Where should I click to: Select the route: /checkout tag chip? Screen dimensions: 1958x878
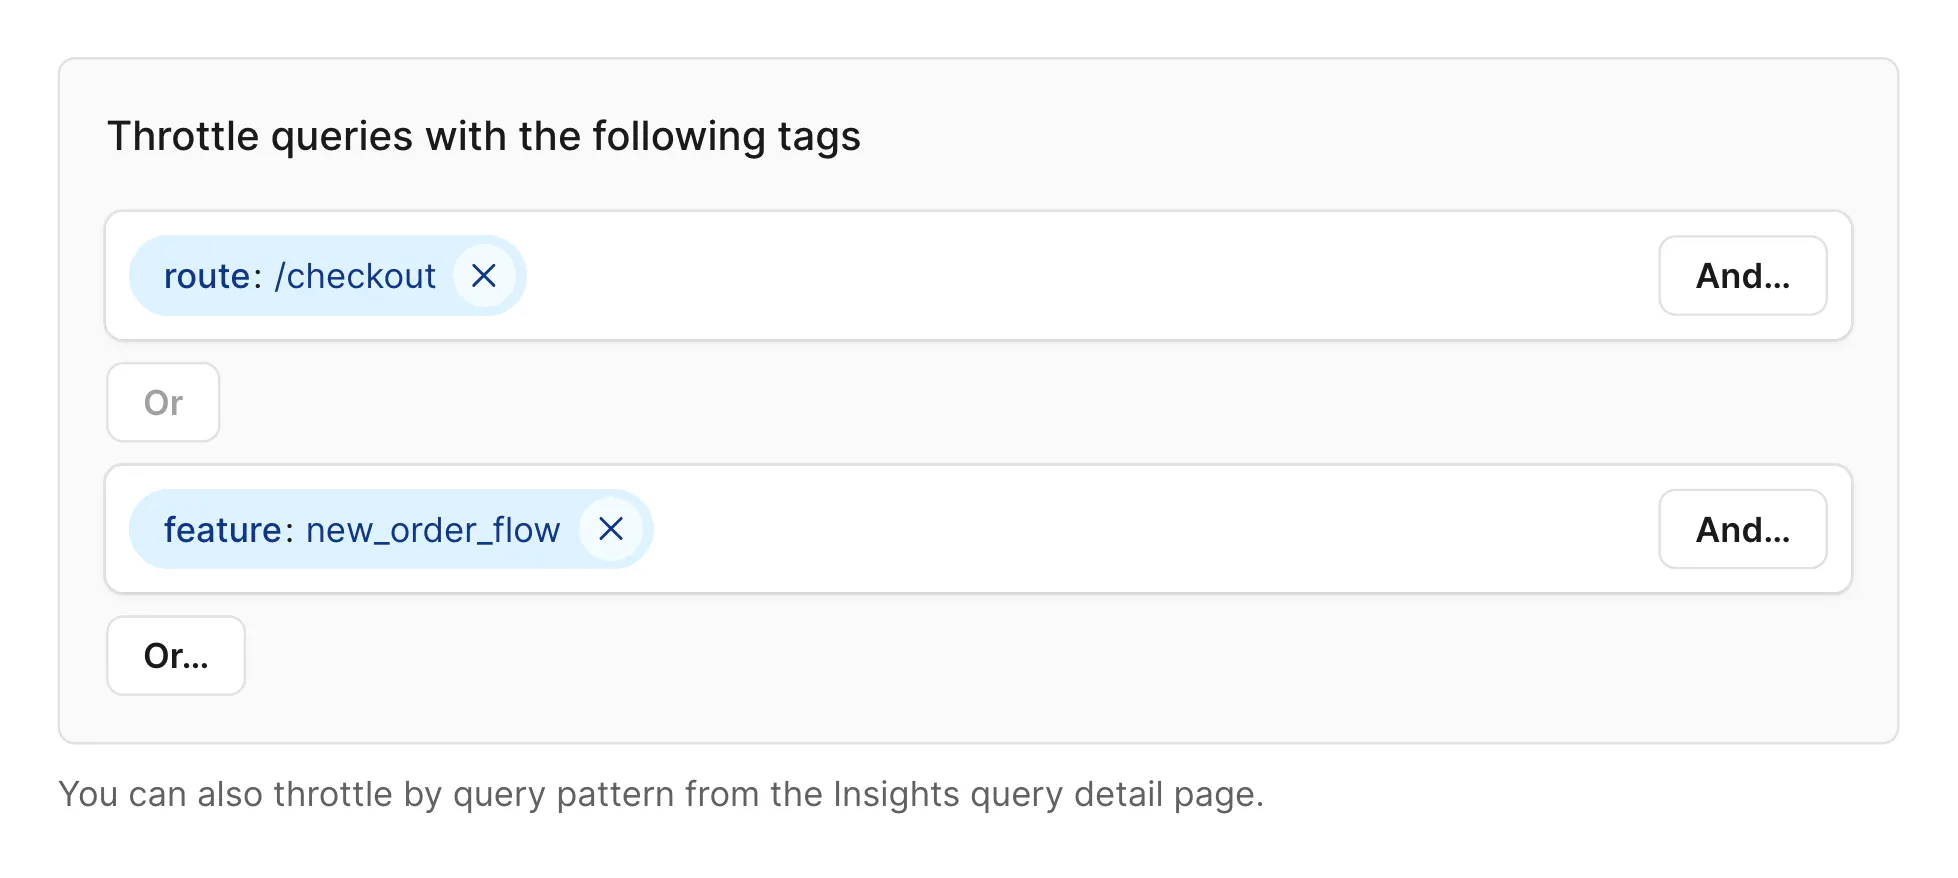pos(300,276)
